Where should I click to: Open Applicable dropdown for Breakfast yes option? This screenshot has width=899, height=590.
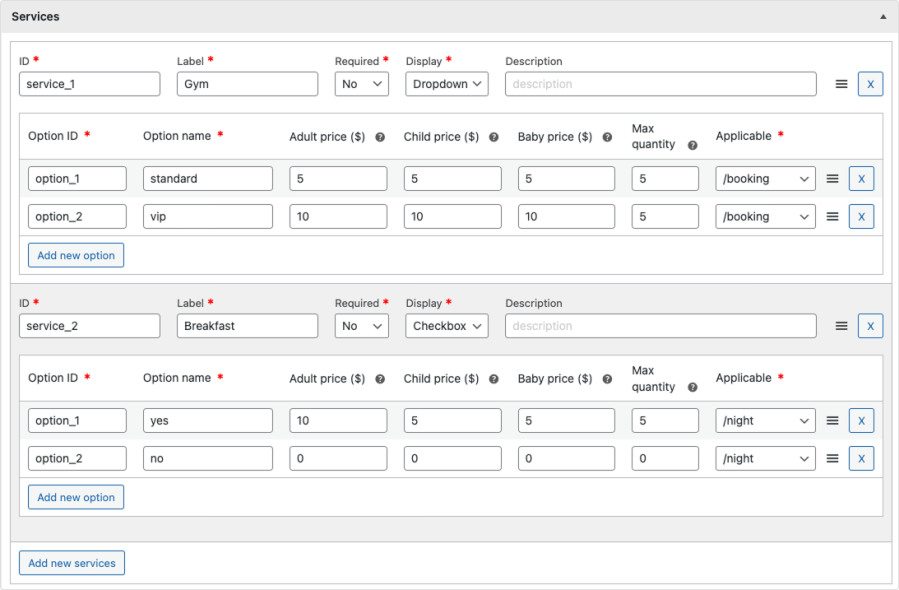[x=765, y=421]
